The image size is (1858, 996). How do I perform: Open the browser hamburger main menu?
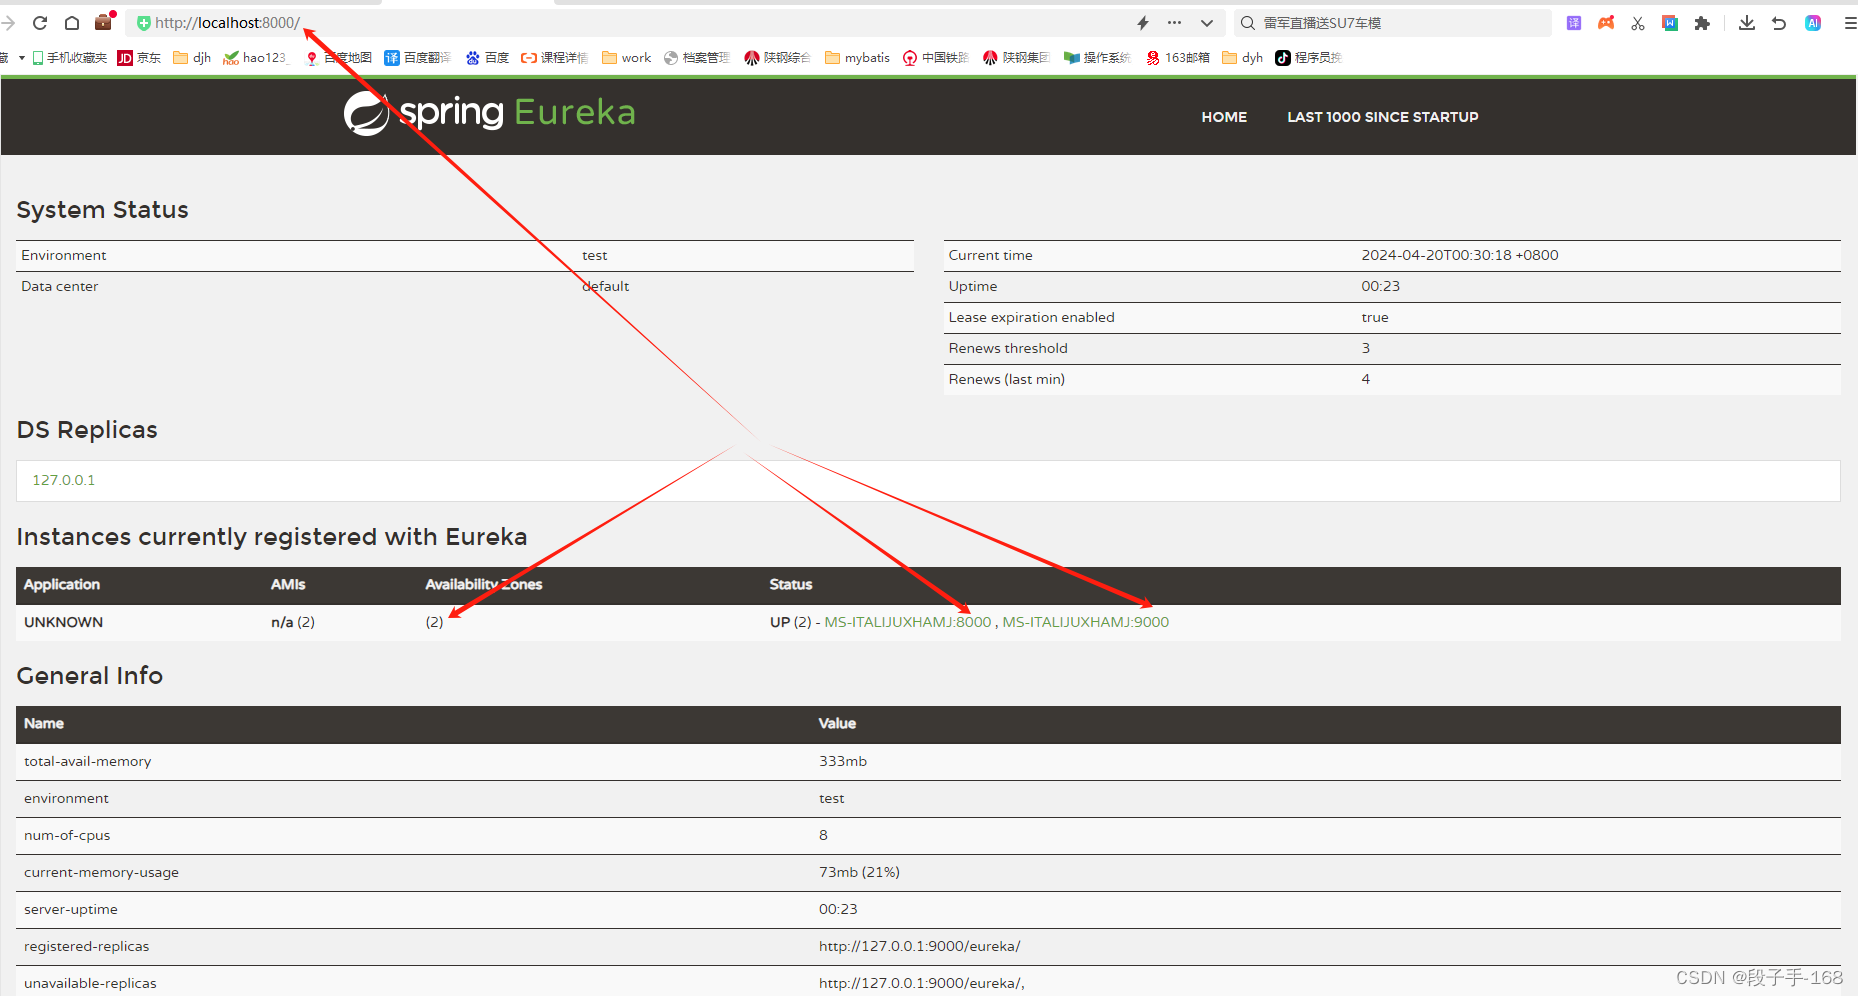(1849, 23)
